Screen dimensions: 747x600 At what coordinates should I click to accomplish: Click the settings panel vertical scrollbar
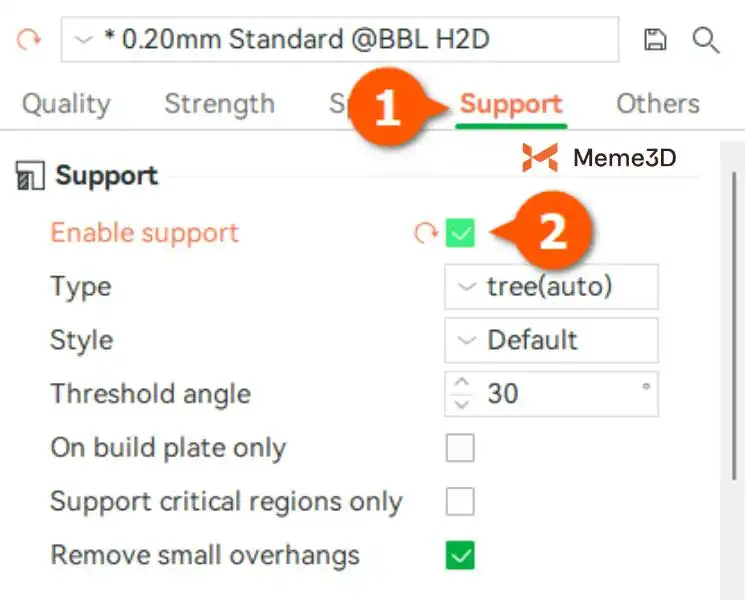(x=732, y=380)
